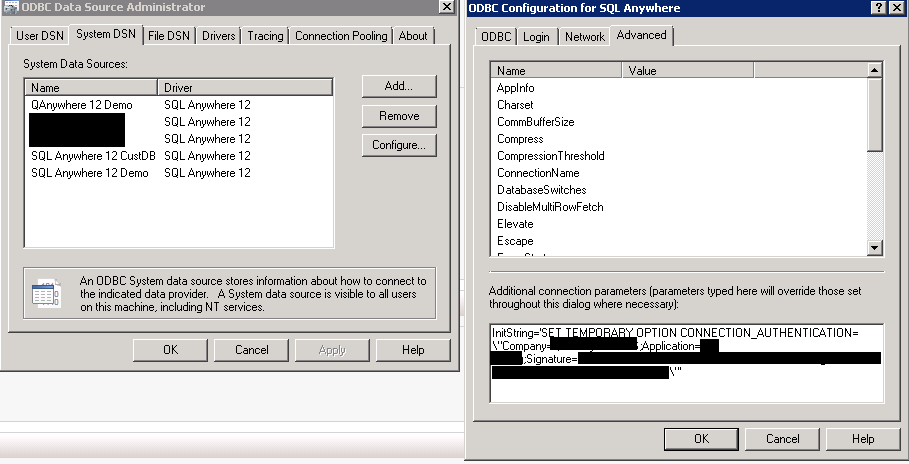
Task: Switch to the Tracing tab
Action: (266, 35)
